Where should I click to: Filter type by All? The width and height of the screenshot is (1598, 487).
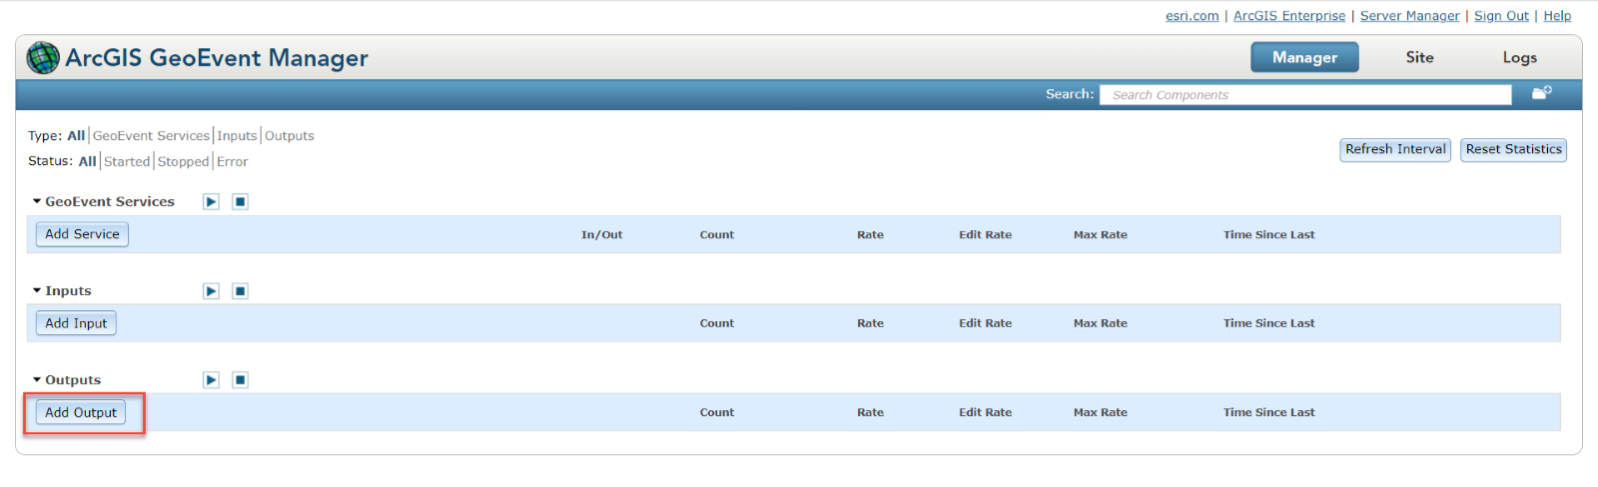click(x=76, y=136)
